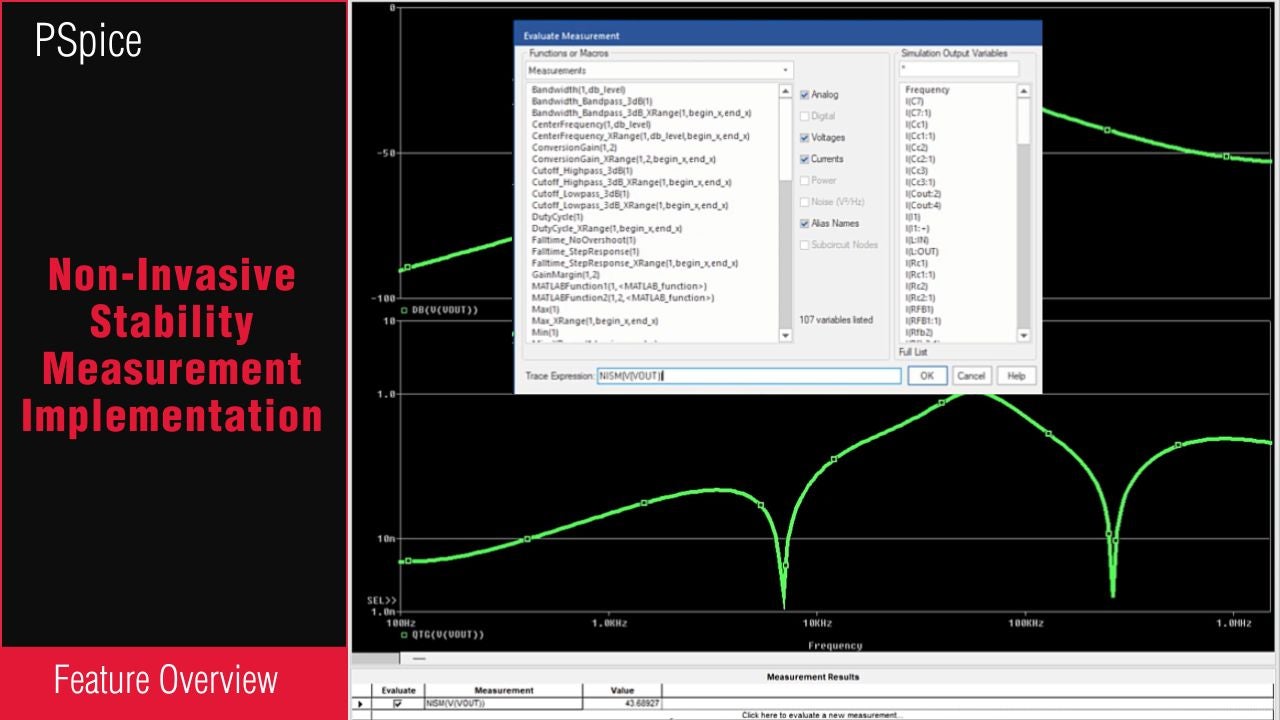Image resolution: width=1280 pixels, height=720 pixels.
Task: Select I(C7) output variable
Action: pyautogui.click(x=914, y=101)
